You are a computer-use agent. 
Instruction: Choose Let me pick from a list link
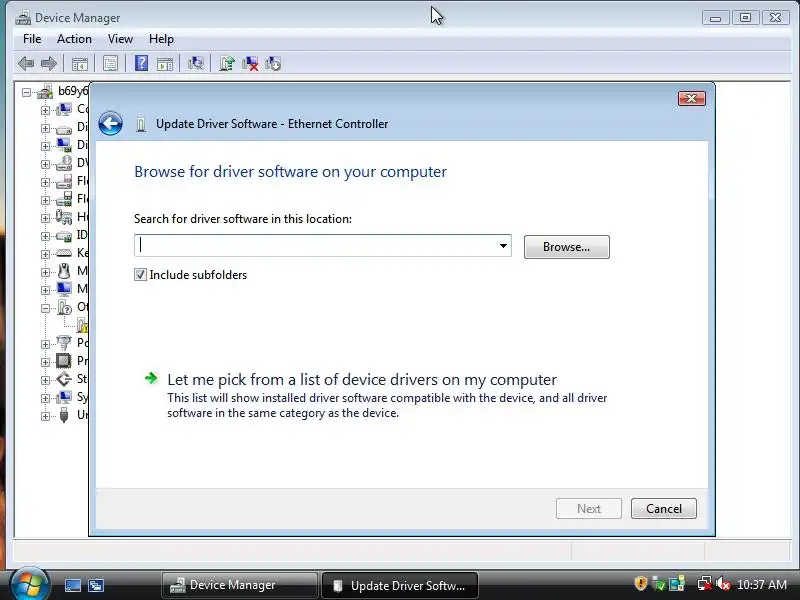click(362, 380)
